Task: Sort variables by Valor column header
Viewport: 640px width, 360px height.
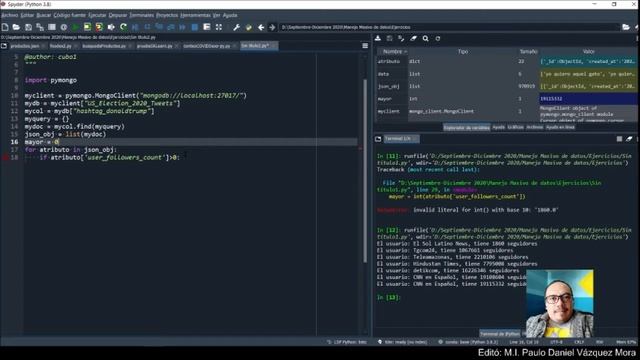Action: tap(588, 52)
